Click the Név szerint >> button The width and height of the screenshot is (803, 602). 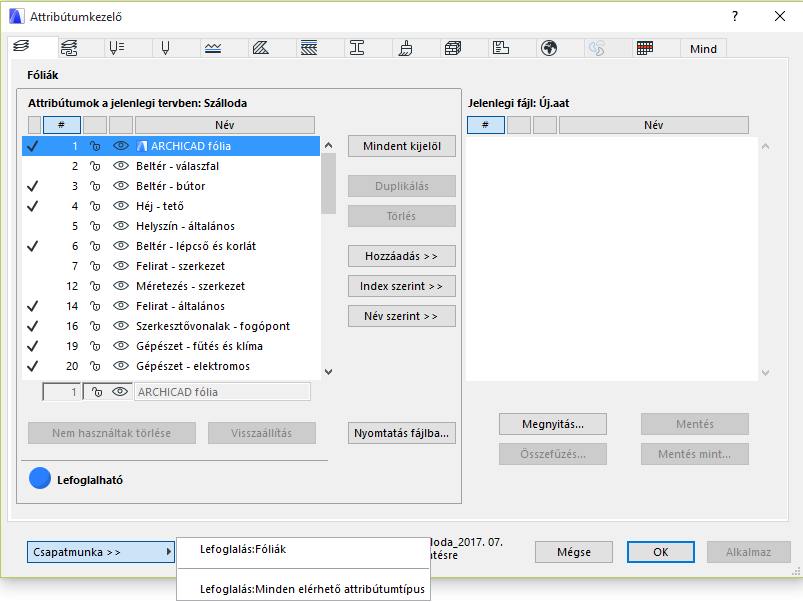point(402,316)
